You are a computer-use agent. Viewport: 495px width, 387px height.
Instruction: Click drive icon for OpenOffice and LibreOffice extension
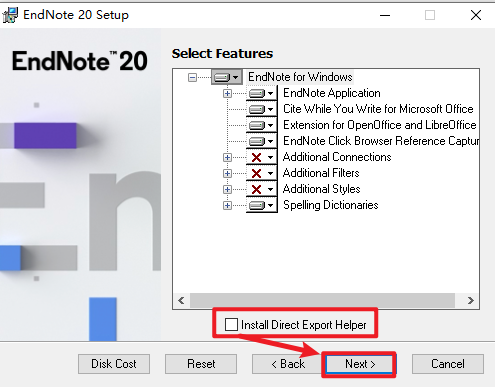[262, 125]
